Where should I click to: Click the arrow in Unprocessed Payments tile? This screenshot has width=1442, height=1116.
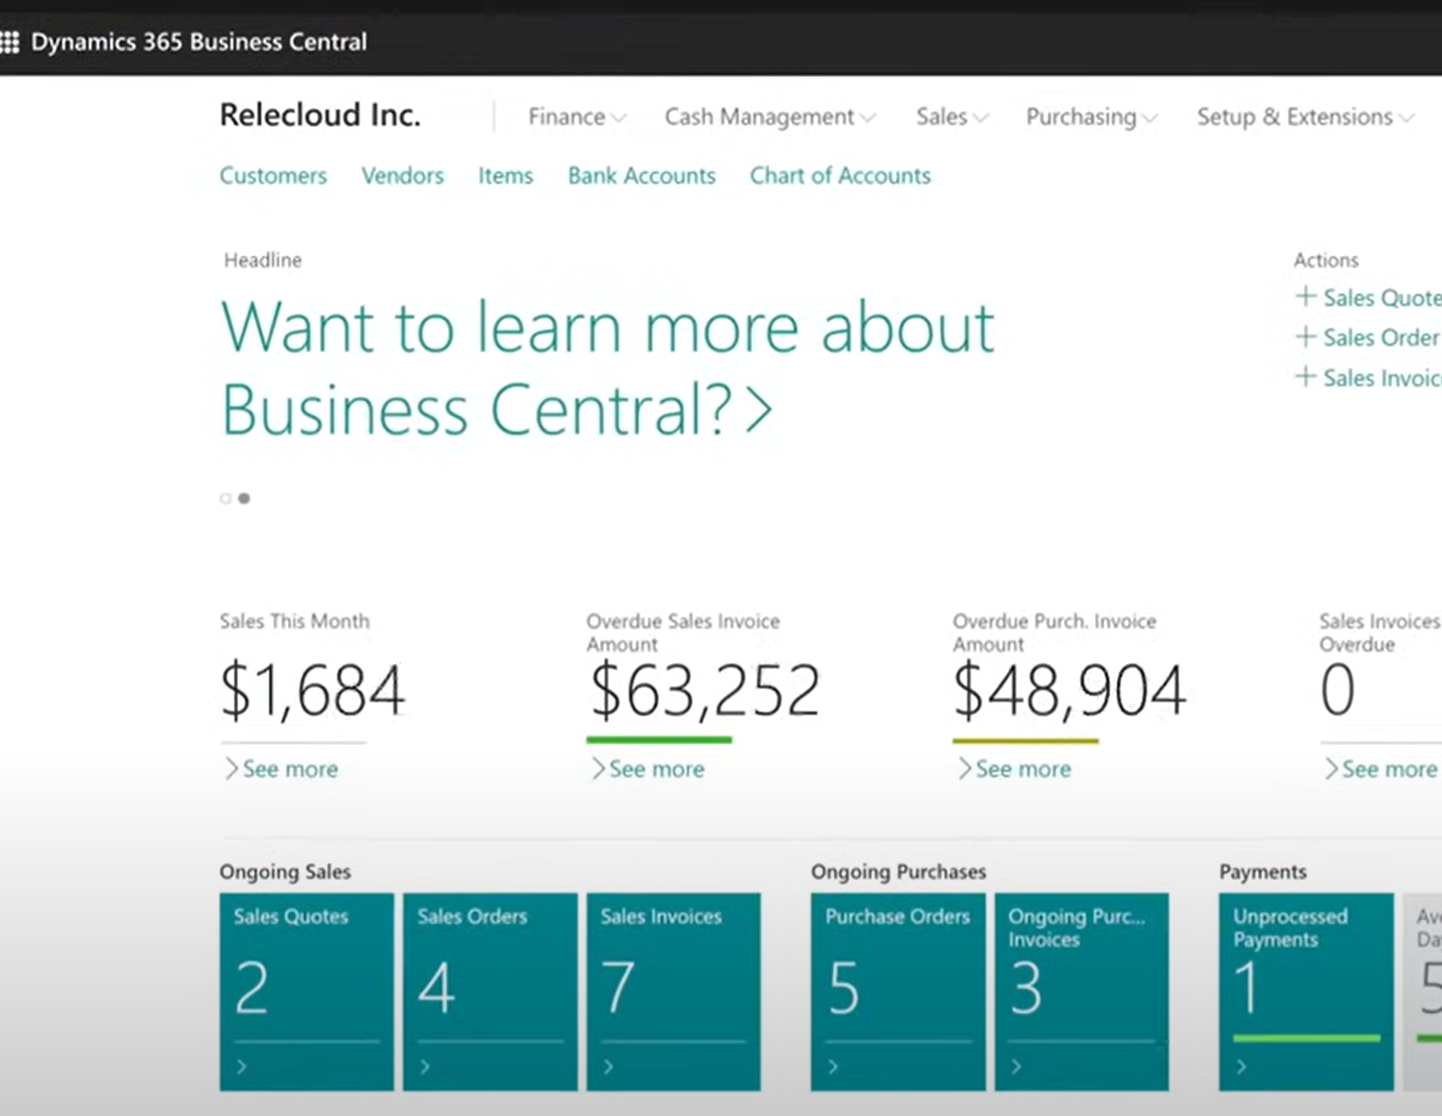[x=1241, y=1067]
